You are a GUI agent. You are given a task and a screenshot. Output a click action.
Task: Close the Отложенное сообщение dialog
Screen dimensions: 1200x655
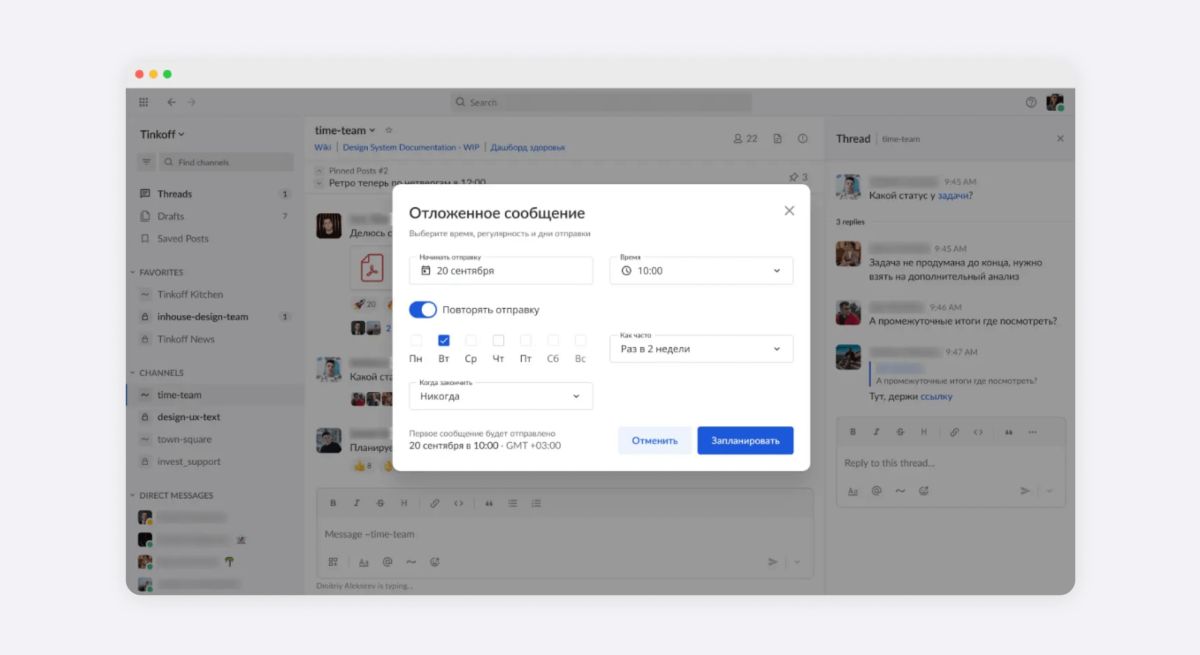pos(789,211)
